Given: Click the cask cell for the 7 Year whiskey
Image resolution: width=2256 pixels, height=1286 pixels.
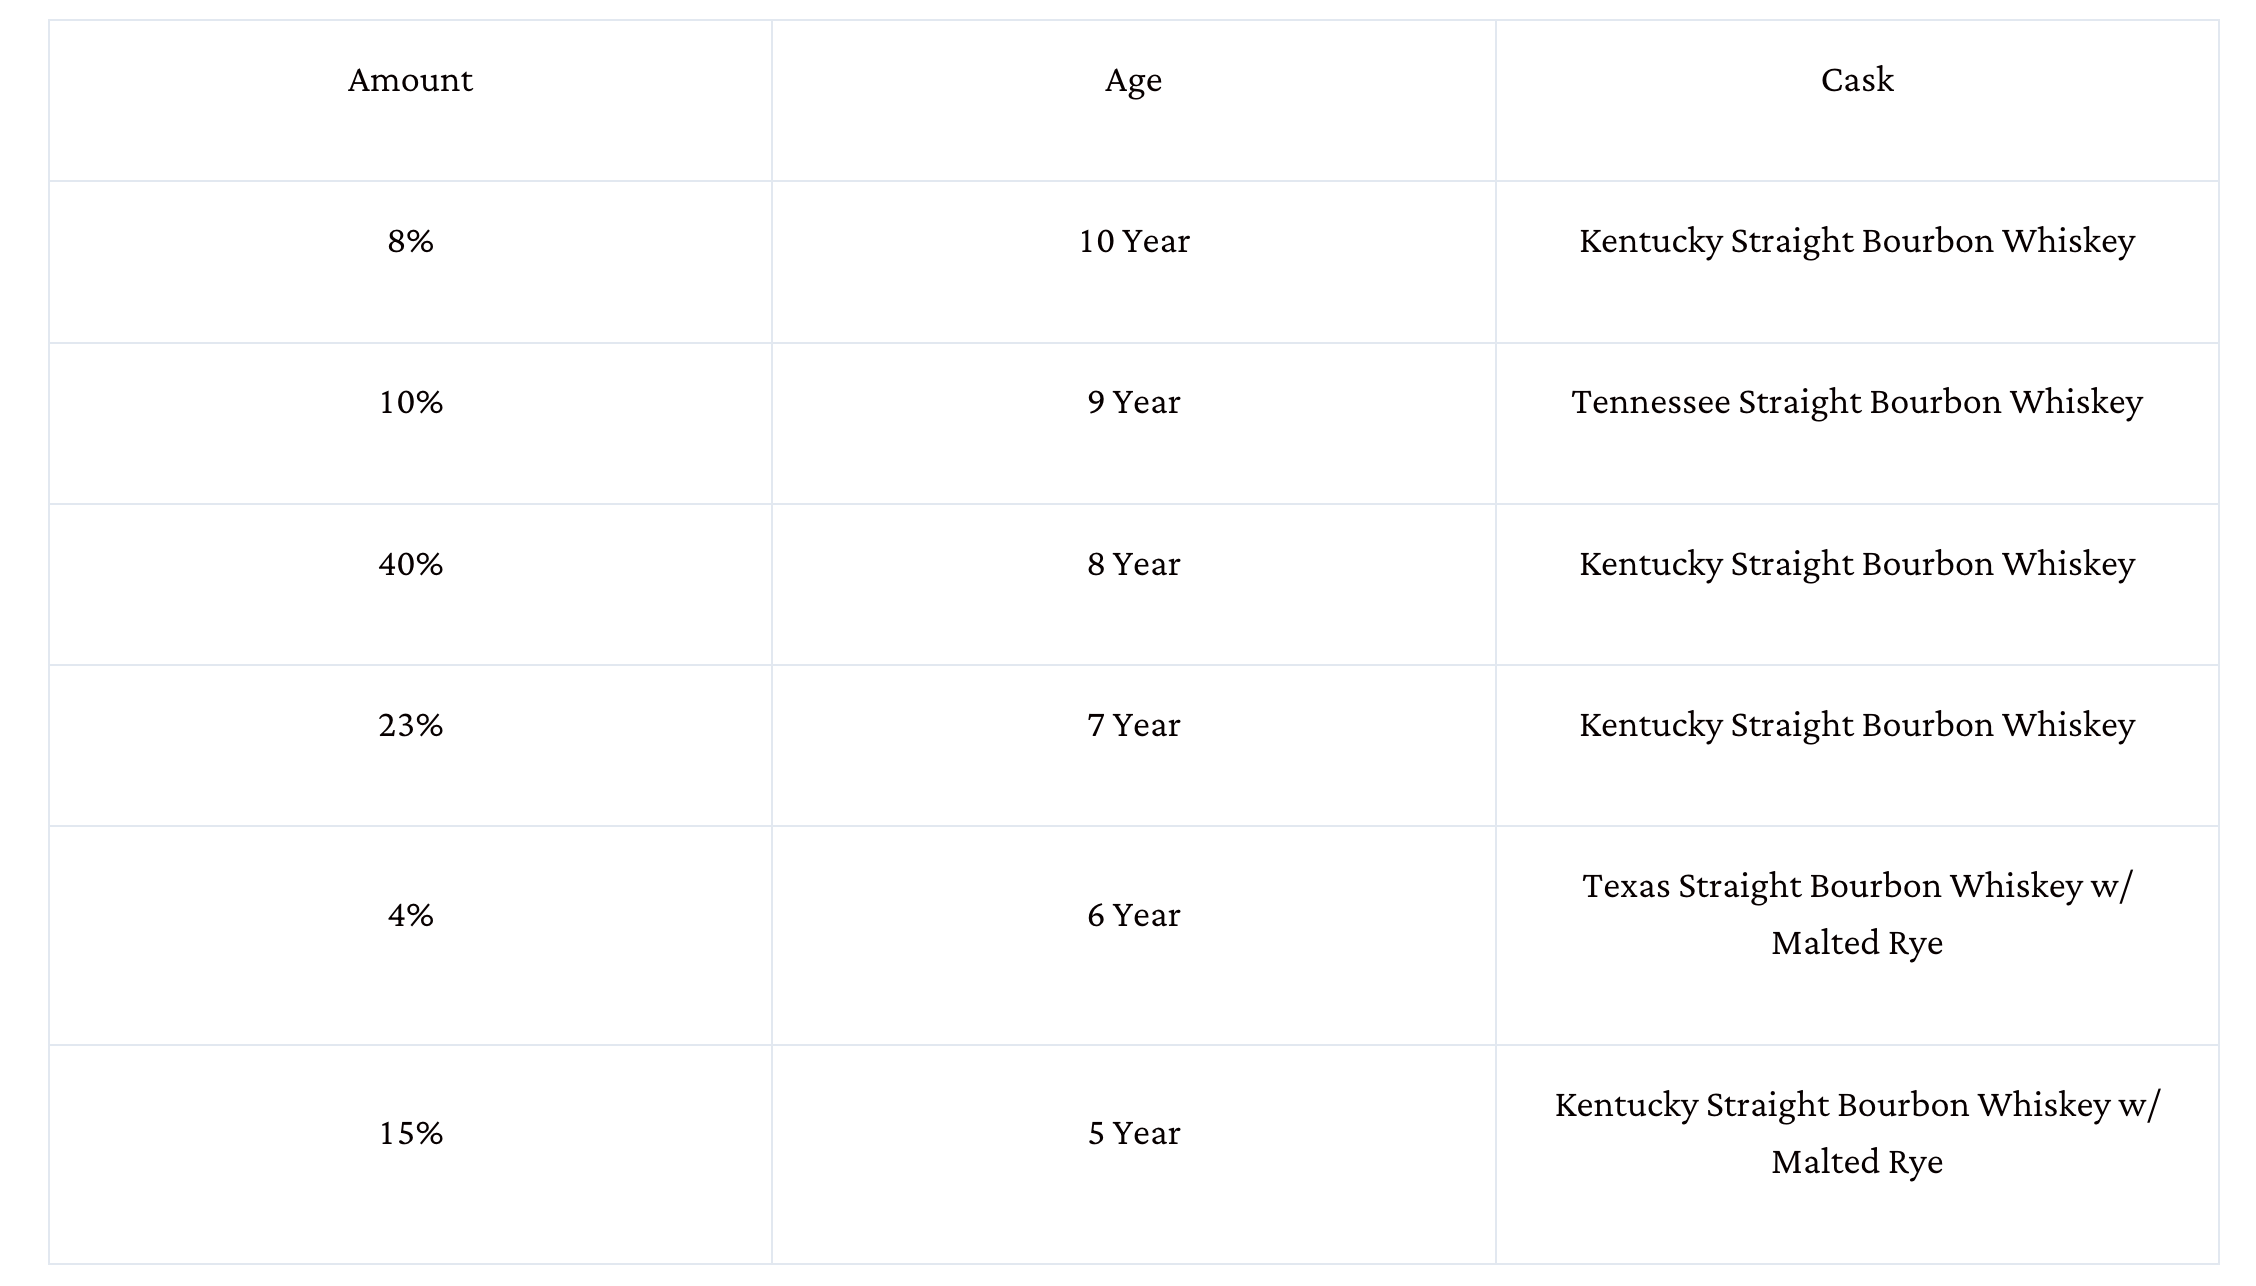Looking at the screenshot, I should (x=1857, y=725).
